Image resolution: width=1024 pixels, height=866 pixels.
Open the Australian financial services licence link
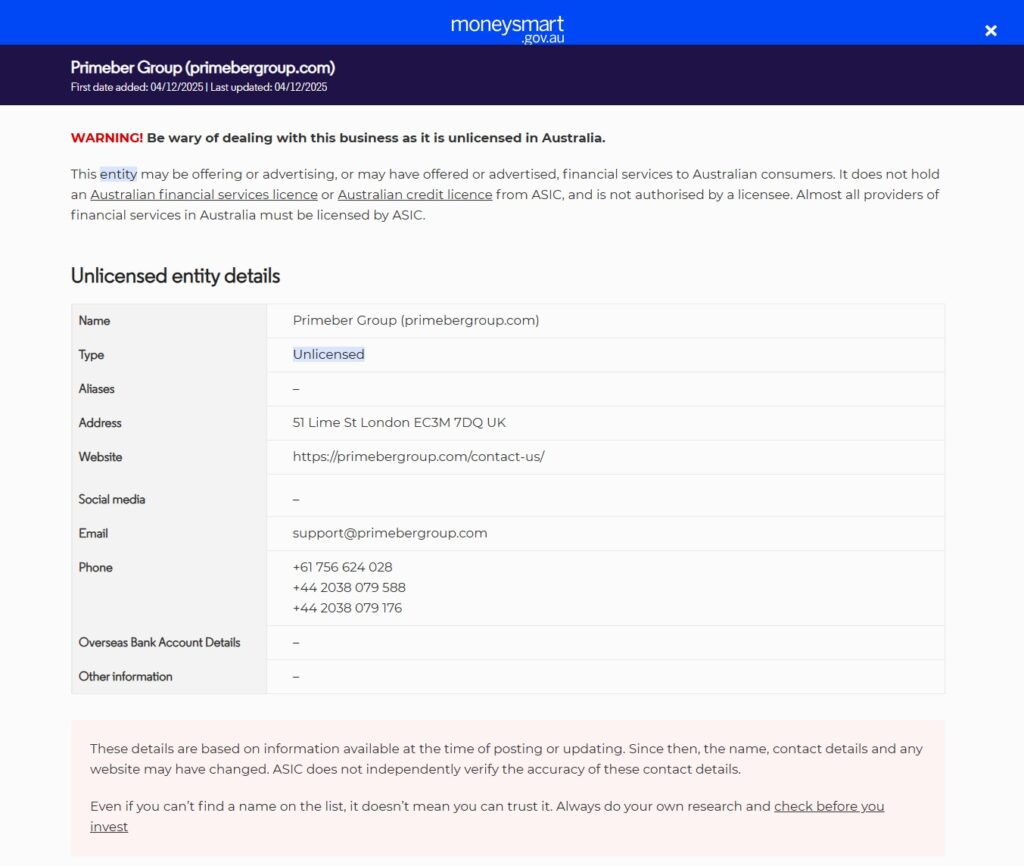tap(204, 194)
